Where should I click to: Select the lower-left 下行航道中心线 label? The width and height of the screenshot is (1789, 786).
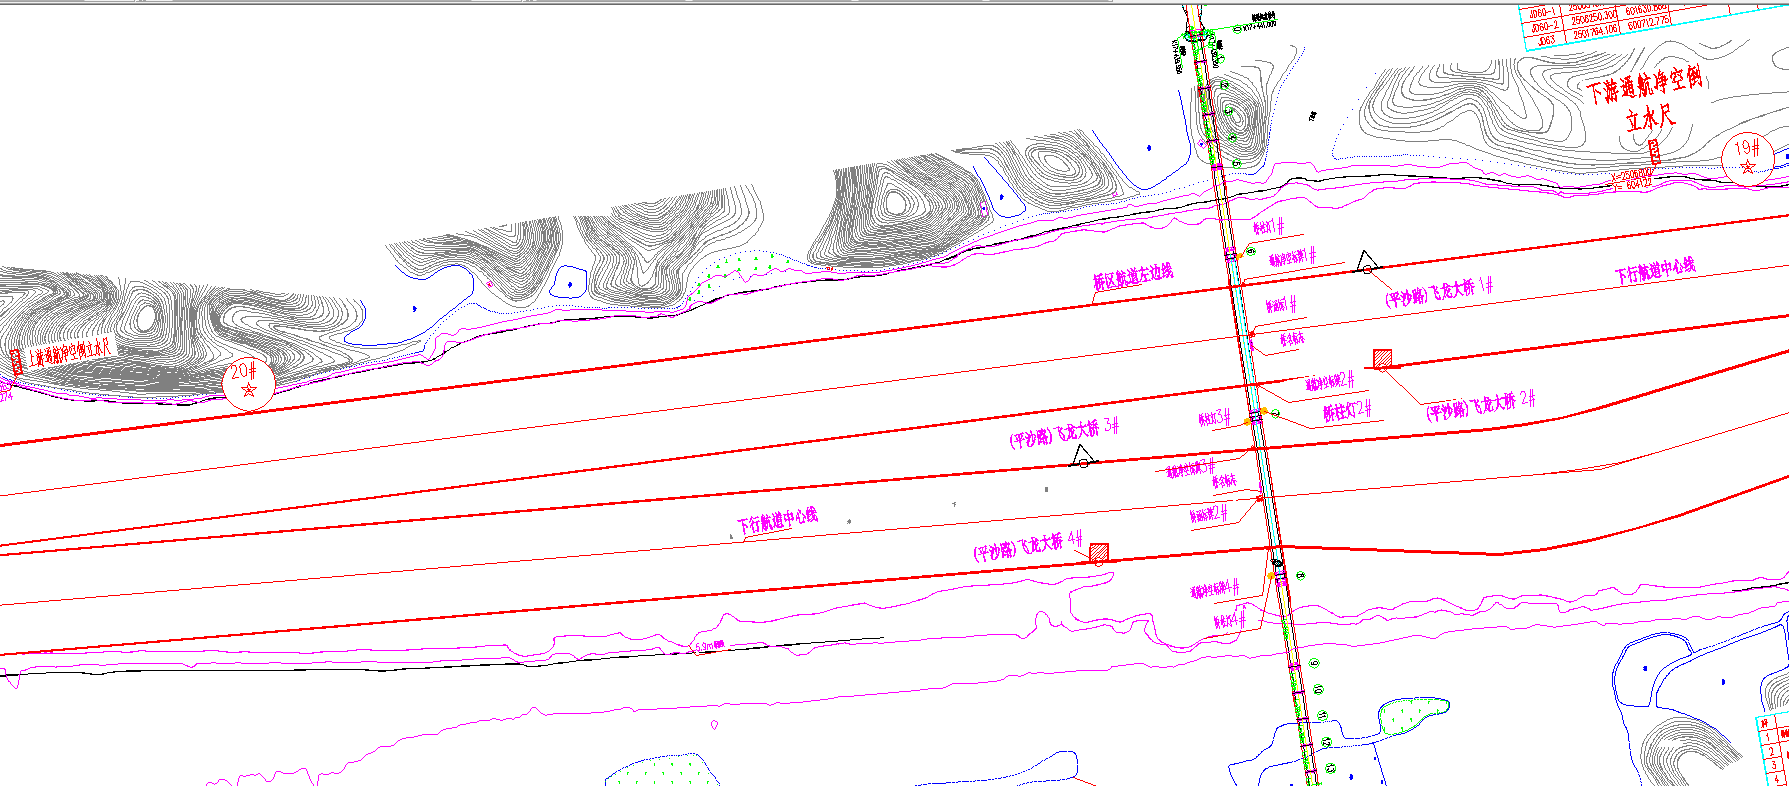[777, 520]
